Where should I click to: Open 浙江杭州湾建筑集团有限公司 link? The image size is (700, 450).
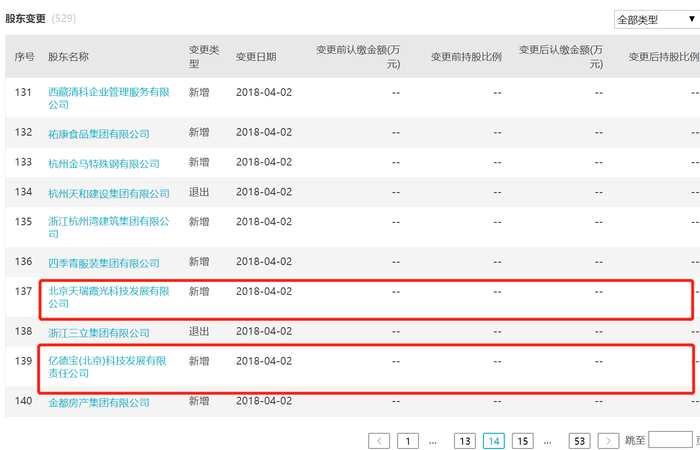[108, 228]
